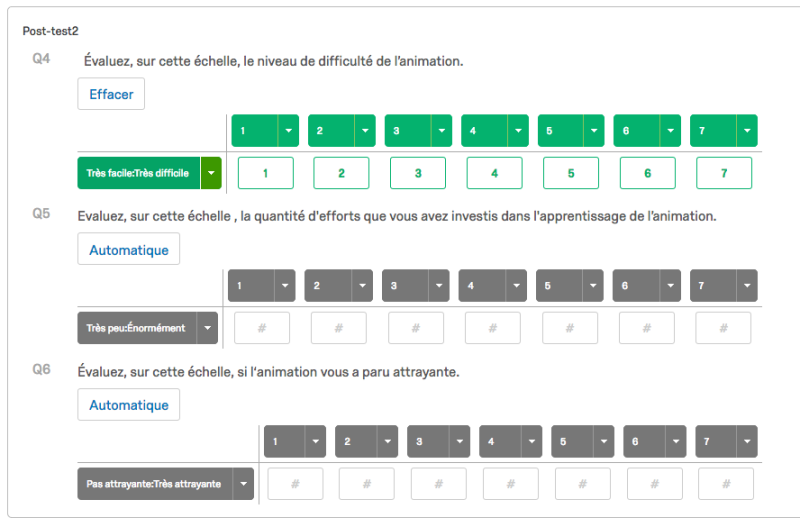Select the Q6 question label
This screenshot has height=527, width=800.
point(41,369)
